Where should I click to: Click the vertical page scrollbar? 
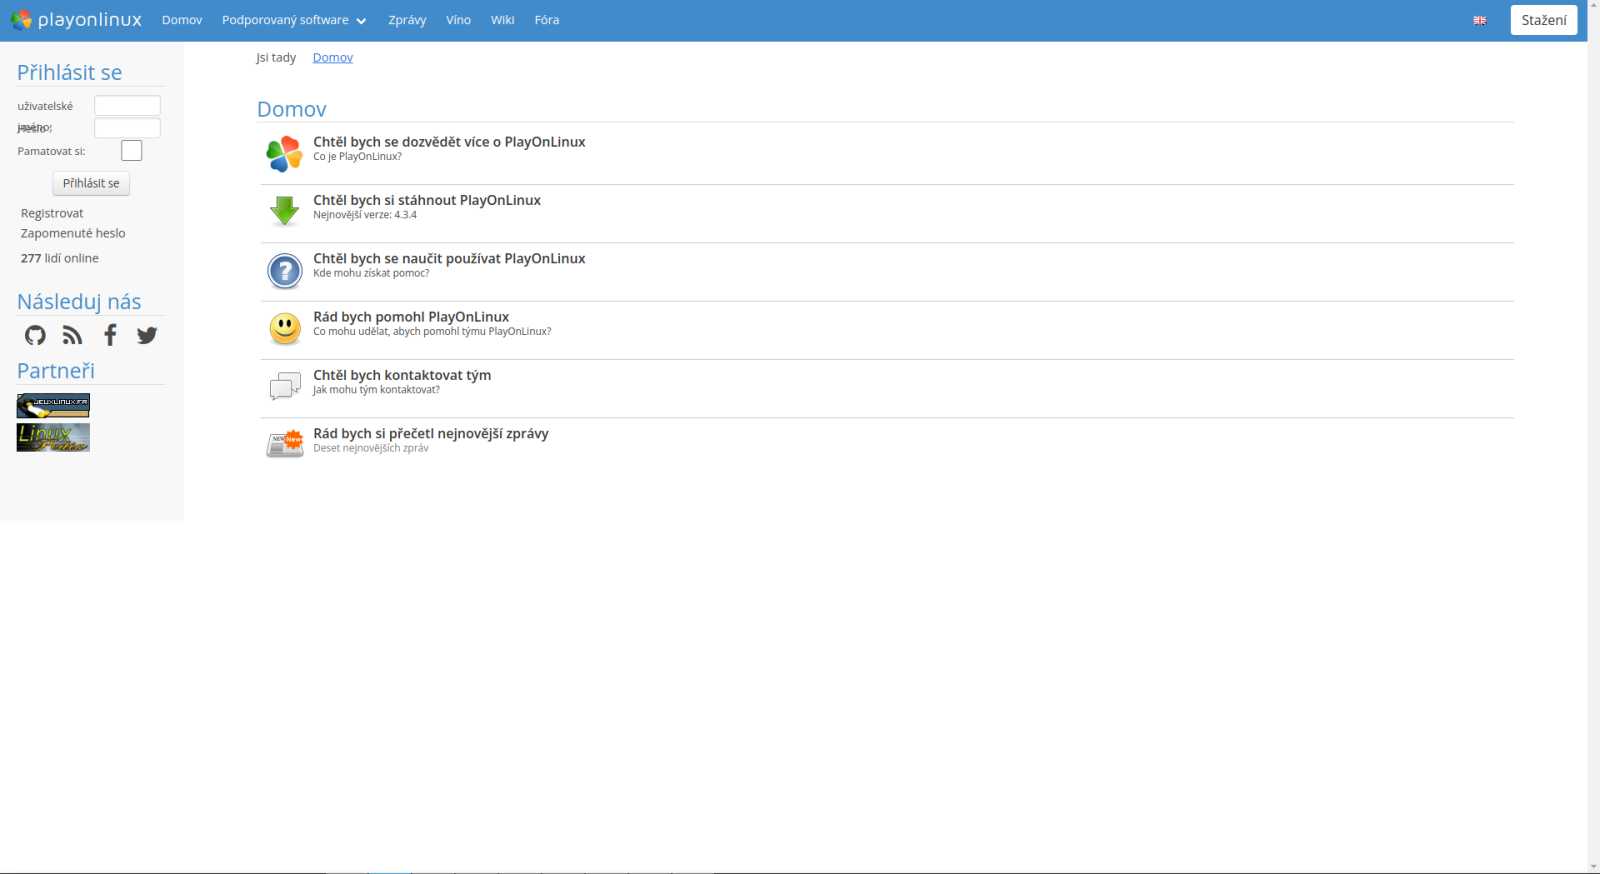[1593, 437]
